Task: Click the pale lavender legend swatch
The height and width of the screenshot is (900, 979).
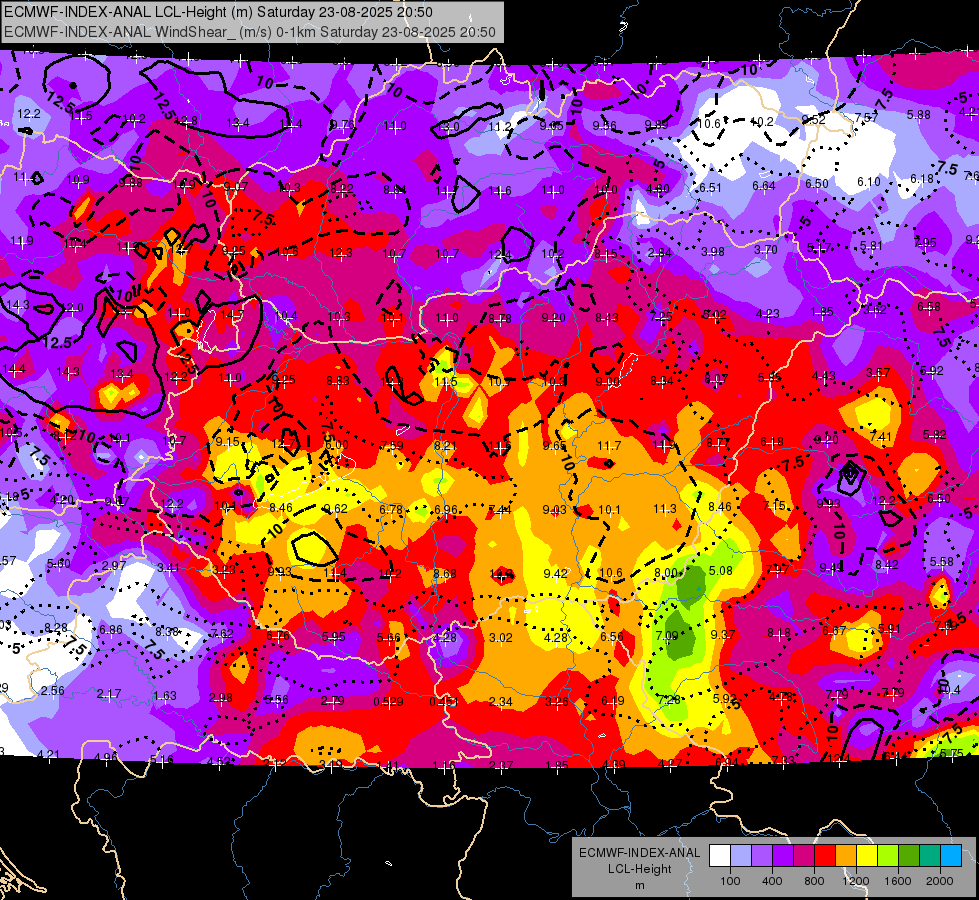Action: [x=741, y=856]
